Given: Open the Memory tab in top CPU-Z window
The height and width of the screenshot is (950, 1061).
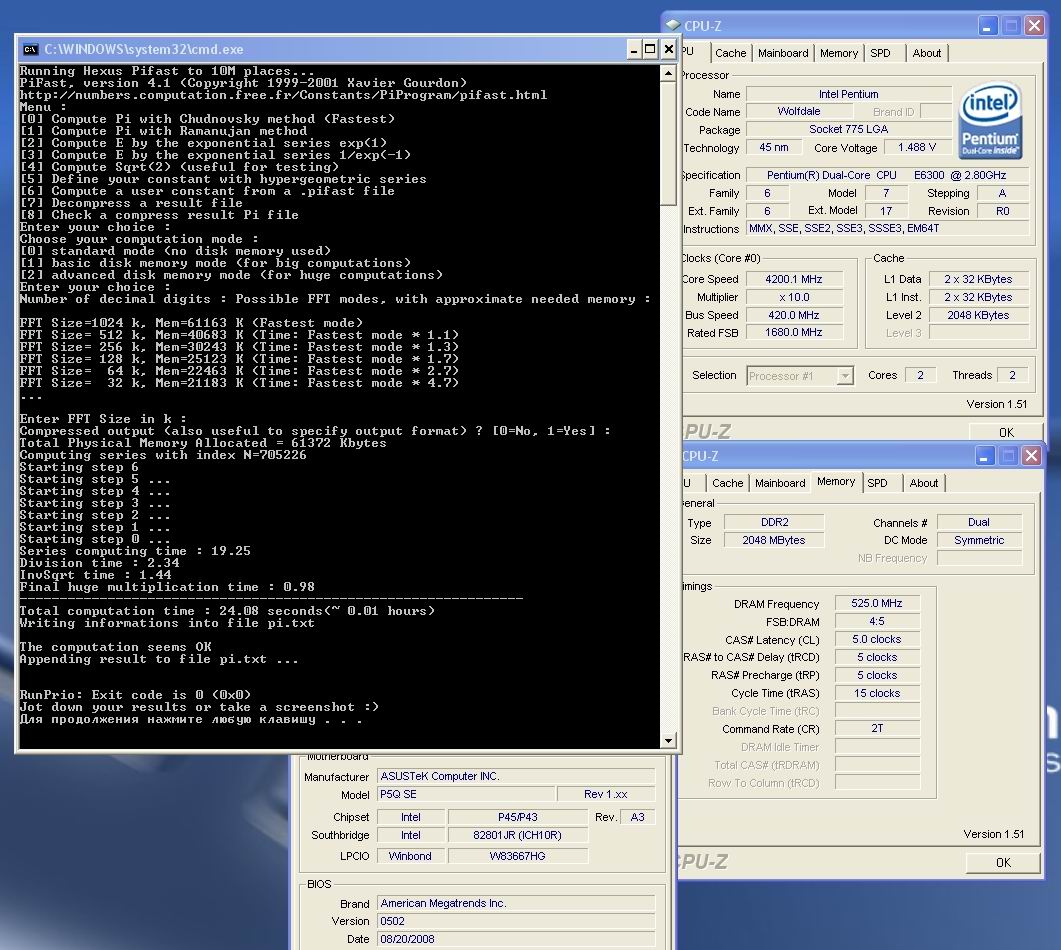Looking at the screenshot, I should click(838, 53).
